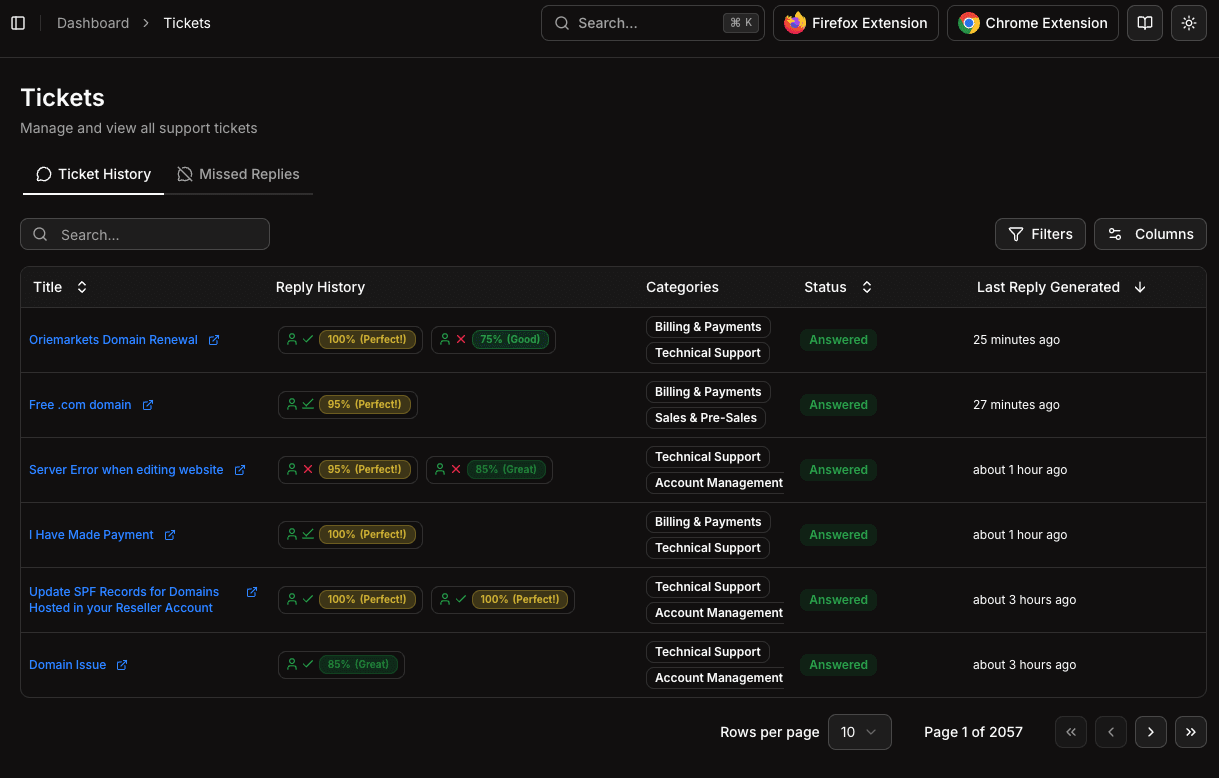Click Sales & Pre-Sales category tag

(706, 418)
